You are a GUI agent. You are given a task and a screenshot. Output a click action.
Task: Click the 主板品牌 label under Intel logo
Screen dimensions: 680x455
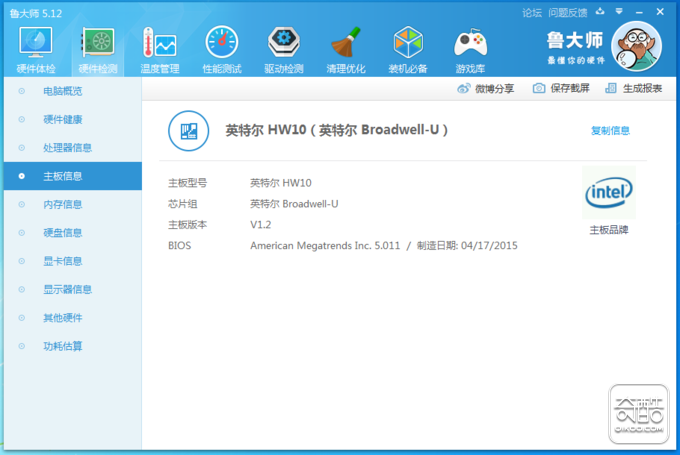[609, 230]
